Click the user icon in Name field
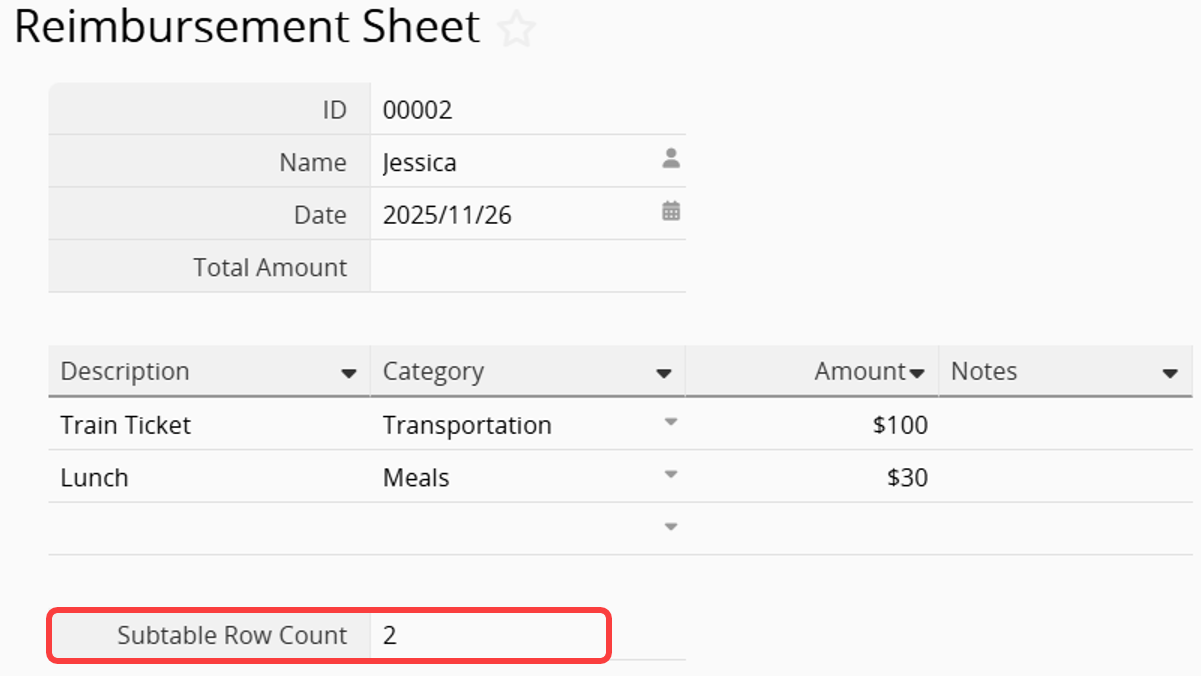 [671, 158]
